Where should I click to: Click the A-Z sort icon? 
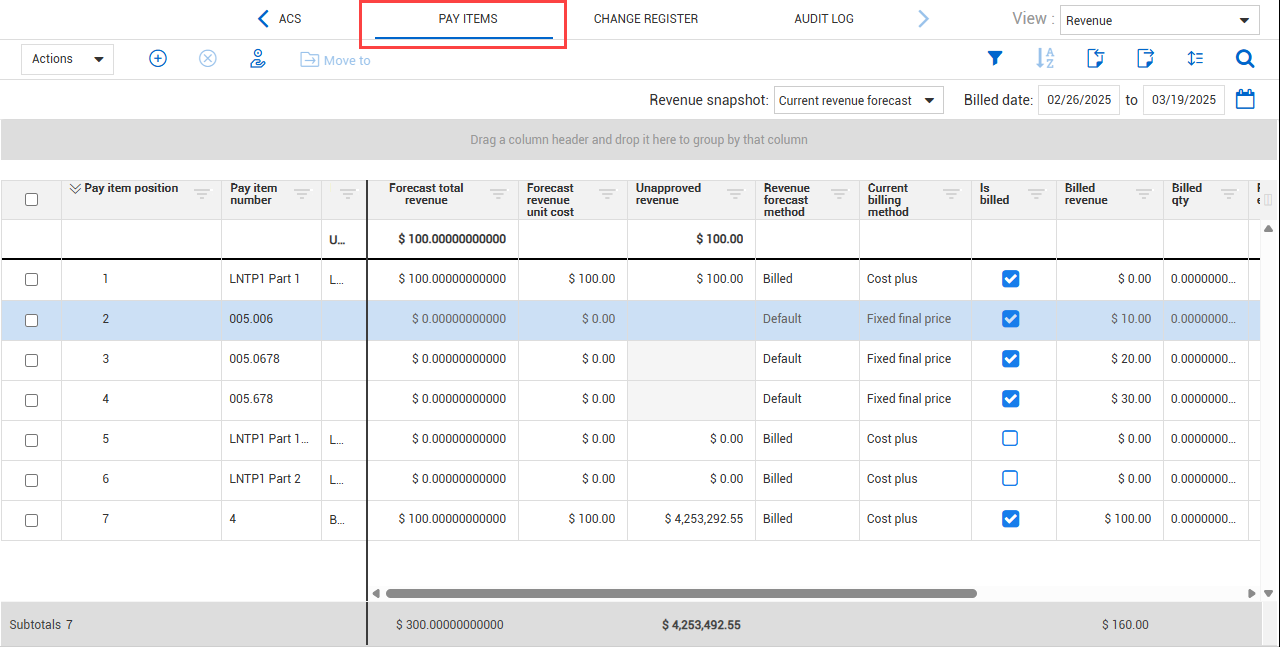pyautogui.click(x=1045, y=59)
